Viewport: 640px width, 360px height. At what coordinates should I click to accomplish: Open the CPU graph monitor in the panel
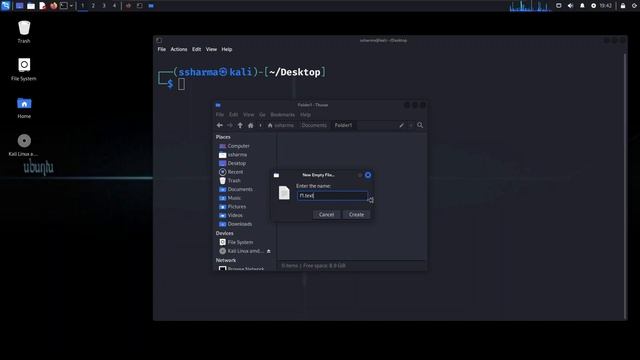click(530, 6)
